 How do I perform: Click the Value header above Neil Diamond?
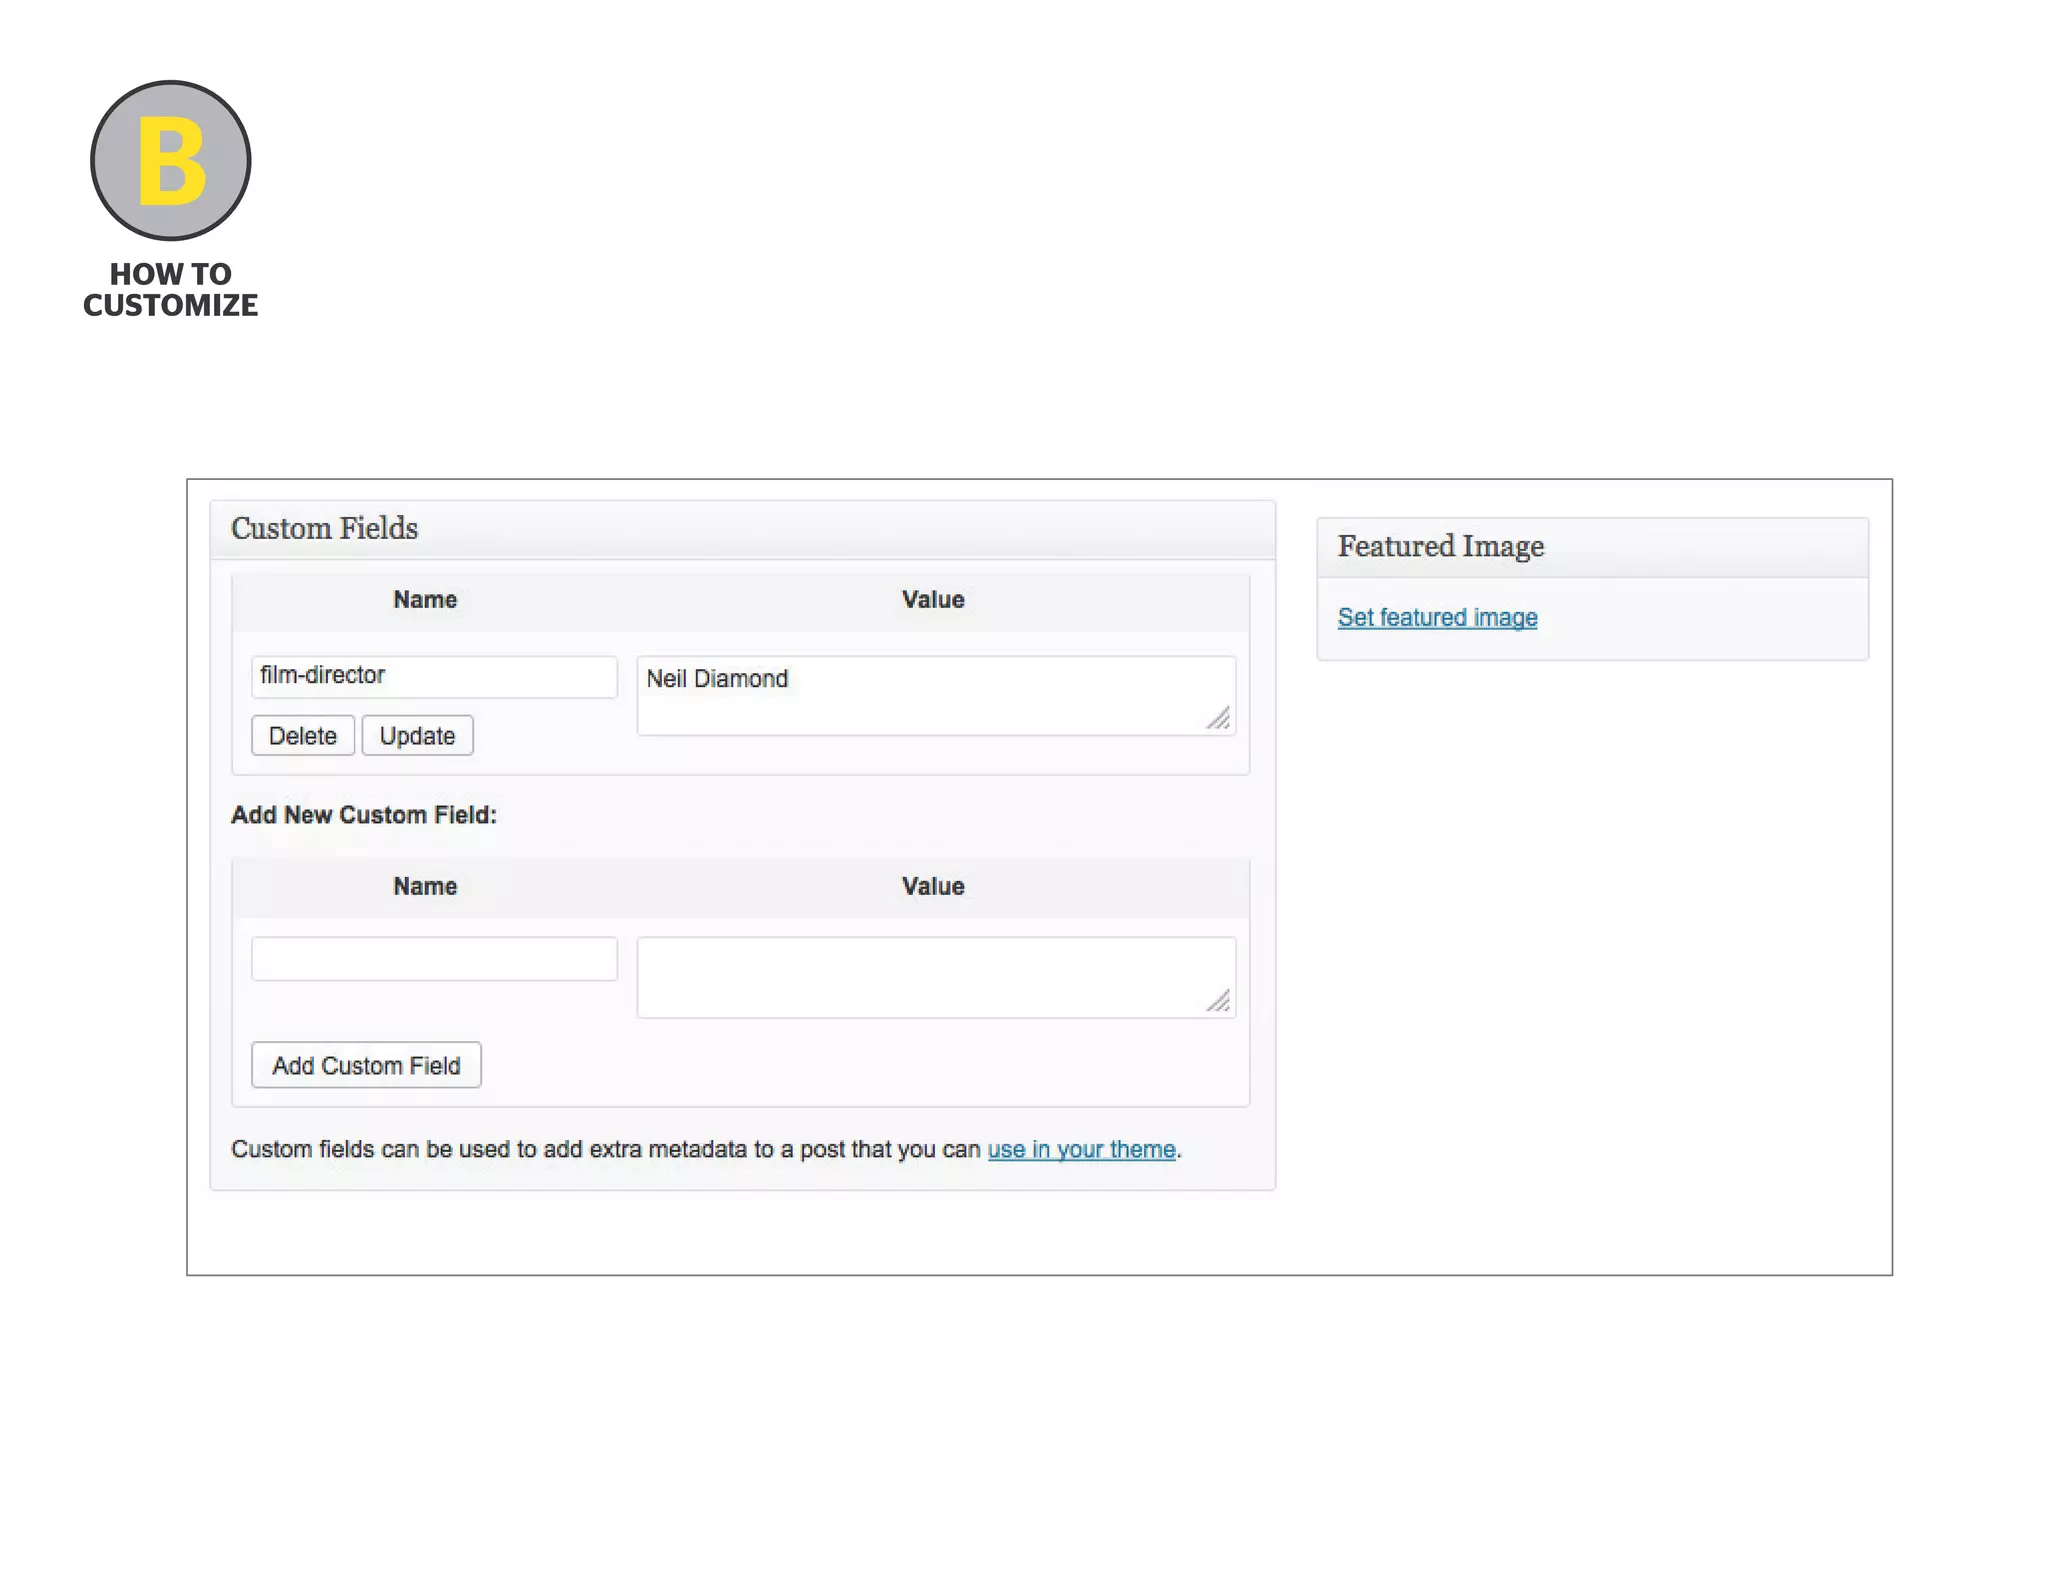click(933, 599)
